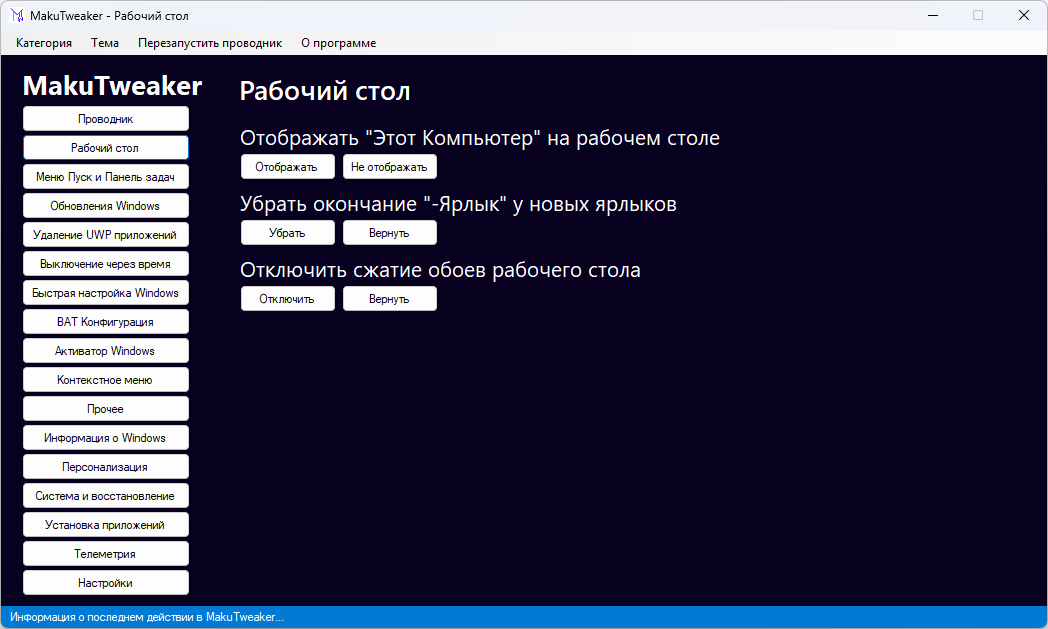Open Удаление UWP приложений section
This screenshot has width=1048, height=629.
106,235
